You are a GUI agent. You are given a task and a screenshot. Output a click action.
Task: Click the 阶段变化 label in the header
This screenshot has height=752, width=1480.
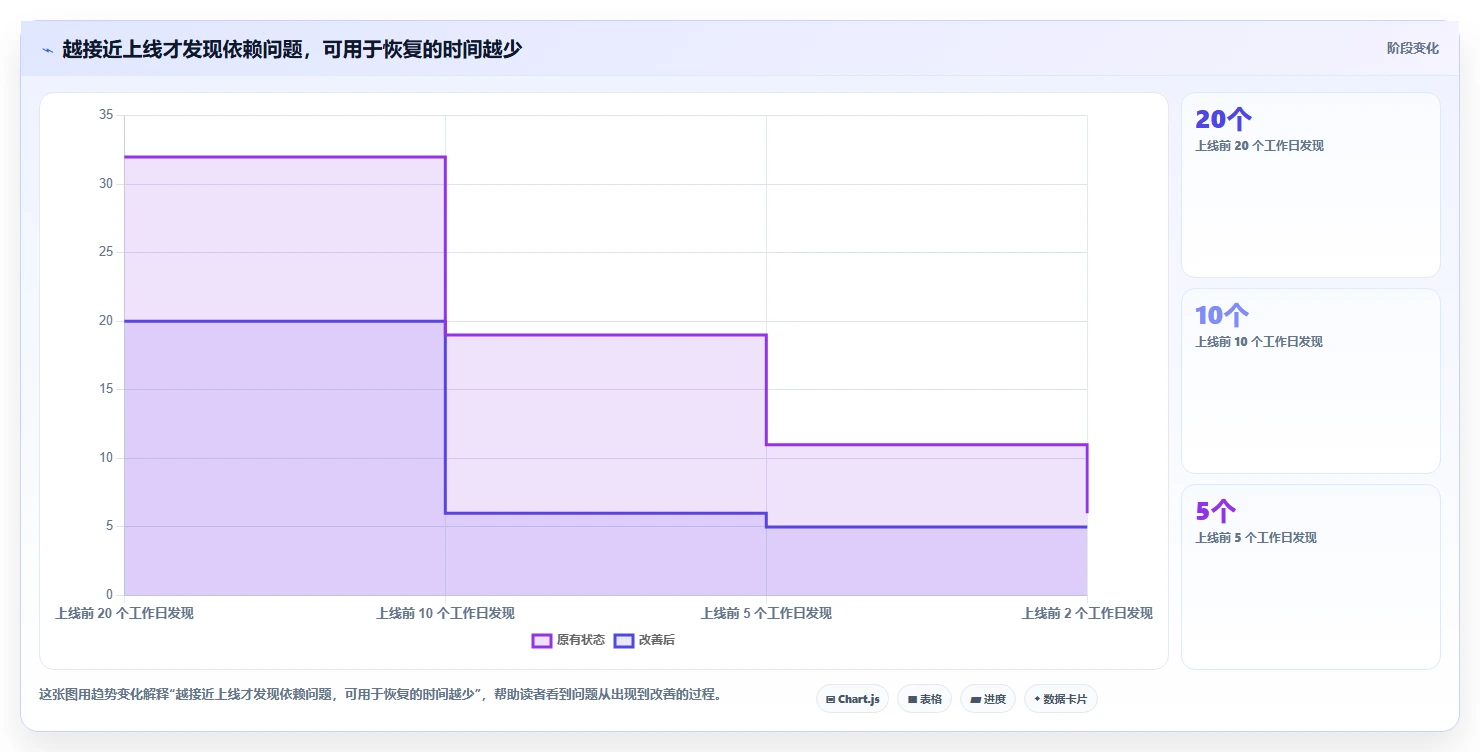(1412, 48)
